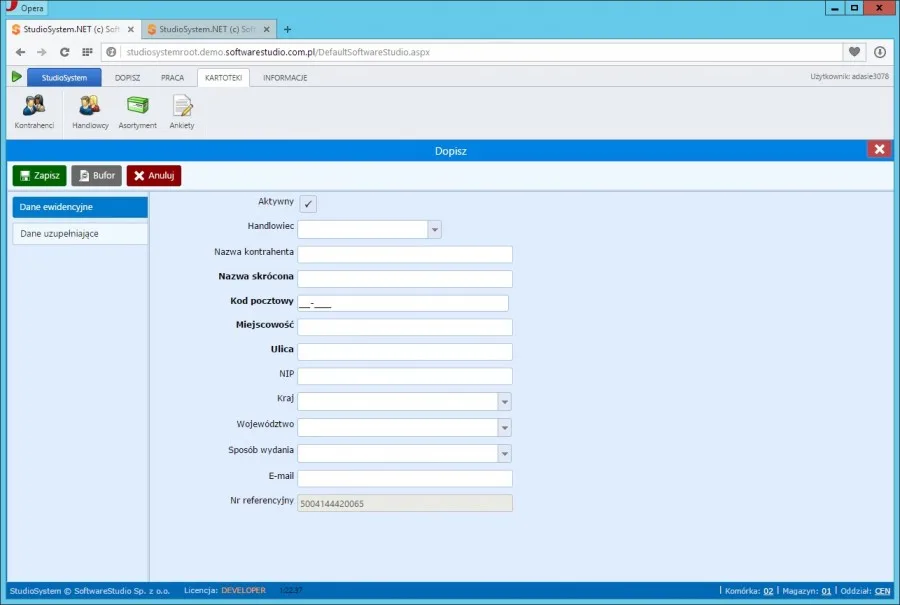This screenshot has width=900, height=605.
Task: Open the Asortyment card file
Action: point(137,112)
